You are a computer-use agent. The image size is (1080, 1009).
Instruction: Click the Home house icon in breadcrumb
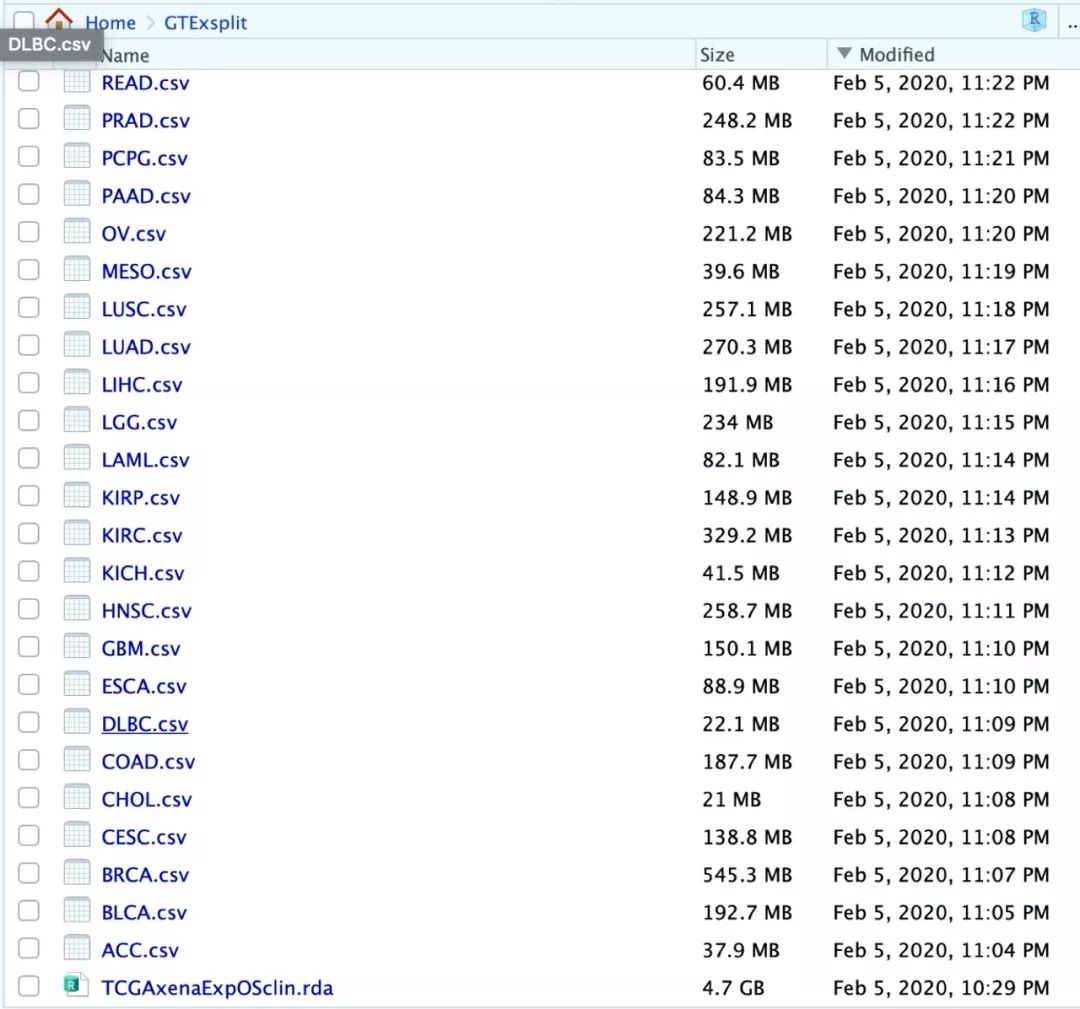click(59, 19)
